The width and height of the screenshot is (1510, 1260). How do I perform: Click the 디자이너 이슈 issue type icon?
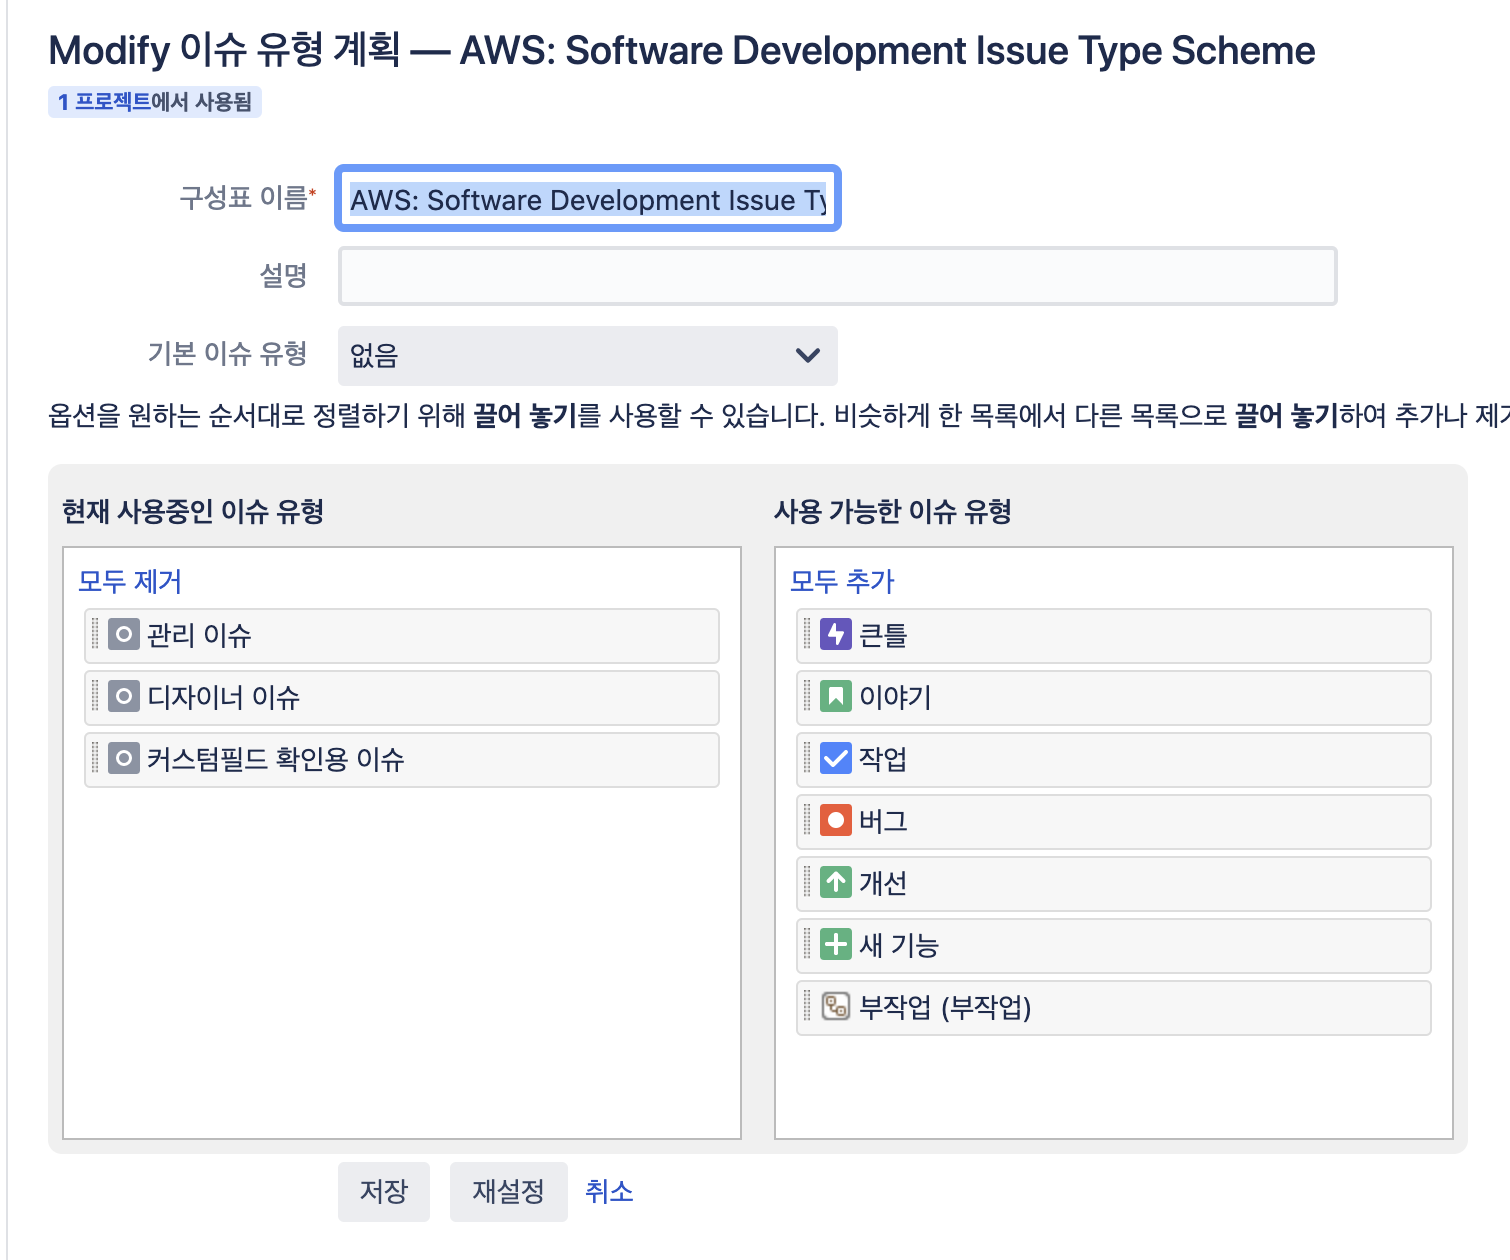coord(124,696)
